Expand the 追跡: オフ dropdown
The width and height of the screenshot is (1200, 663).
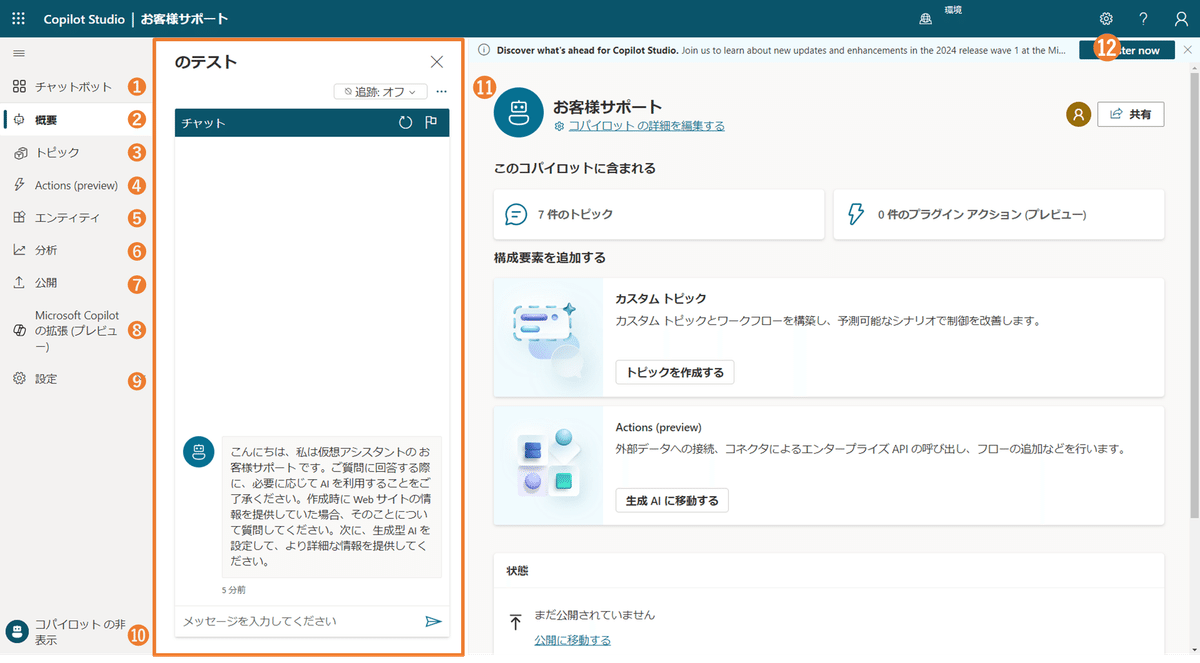(380, 92)
